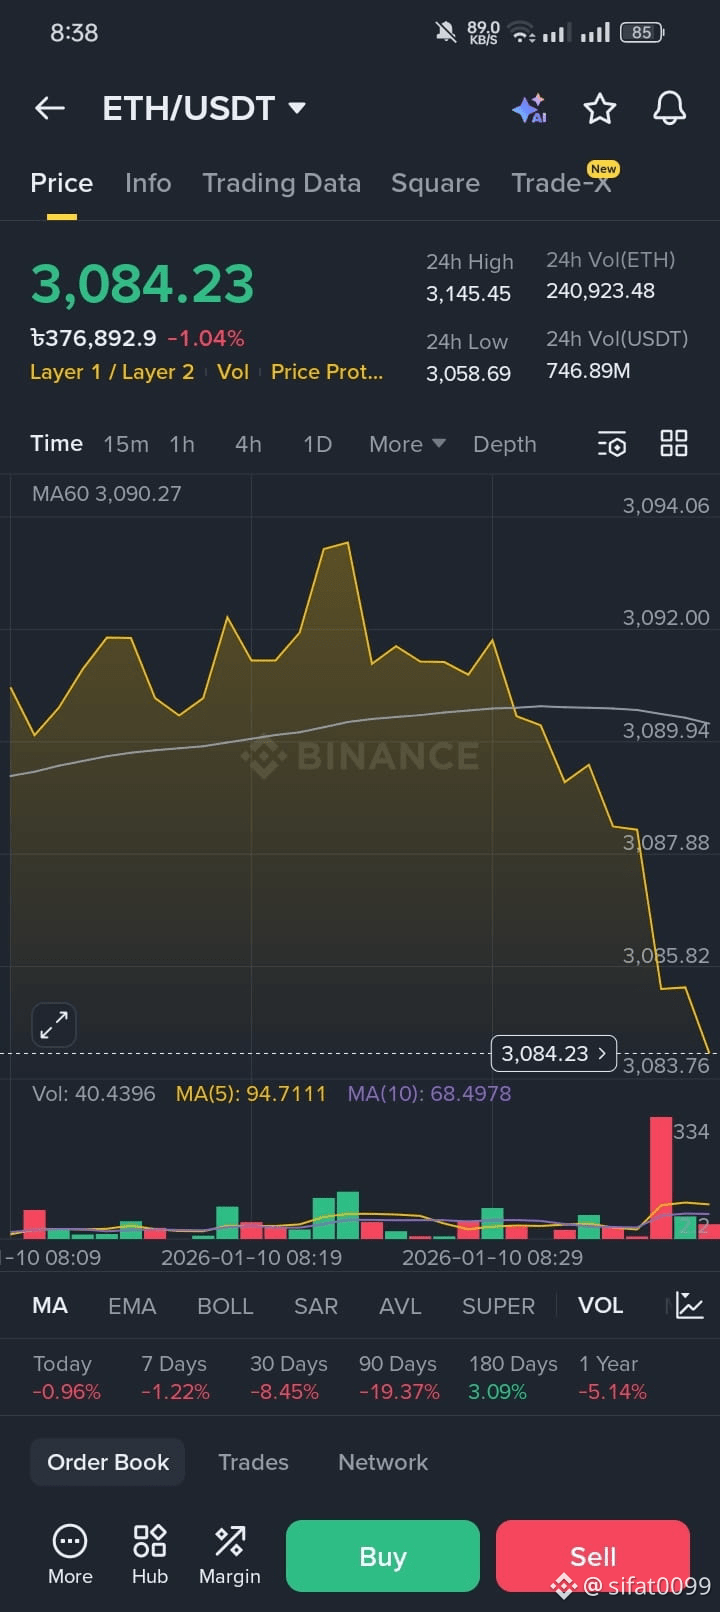Expand chart to fullscreen
The height and width of the screenshot is (1612, 720).
coord(54,1025)
